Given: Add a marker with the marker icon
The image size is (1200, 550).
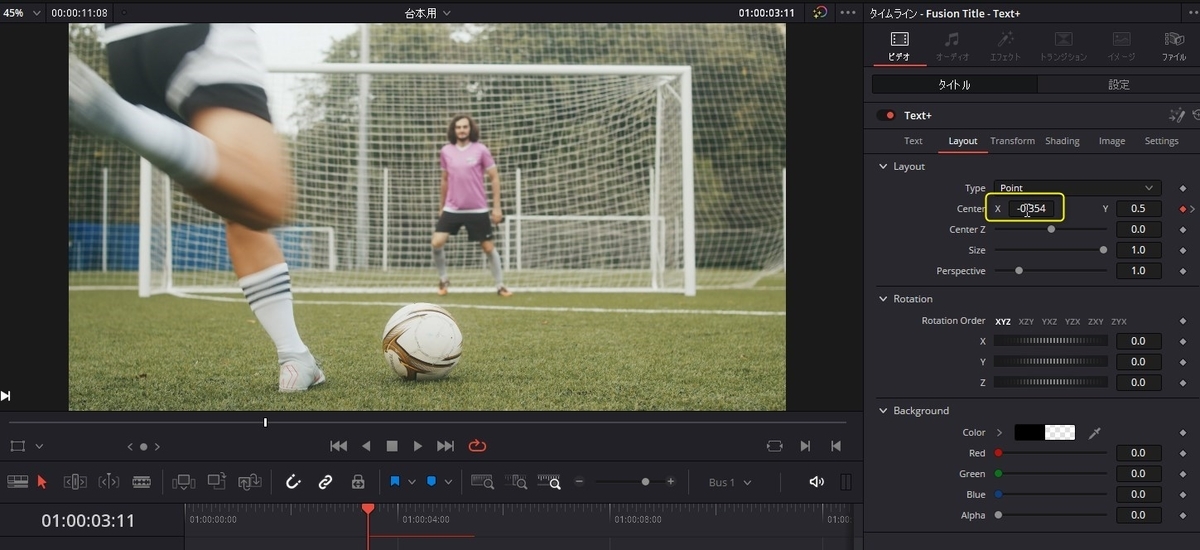Looking at the screenshot, I should coord(431,482).
